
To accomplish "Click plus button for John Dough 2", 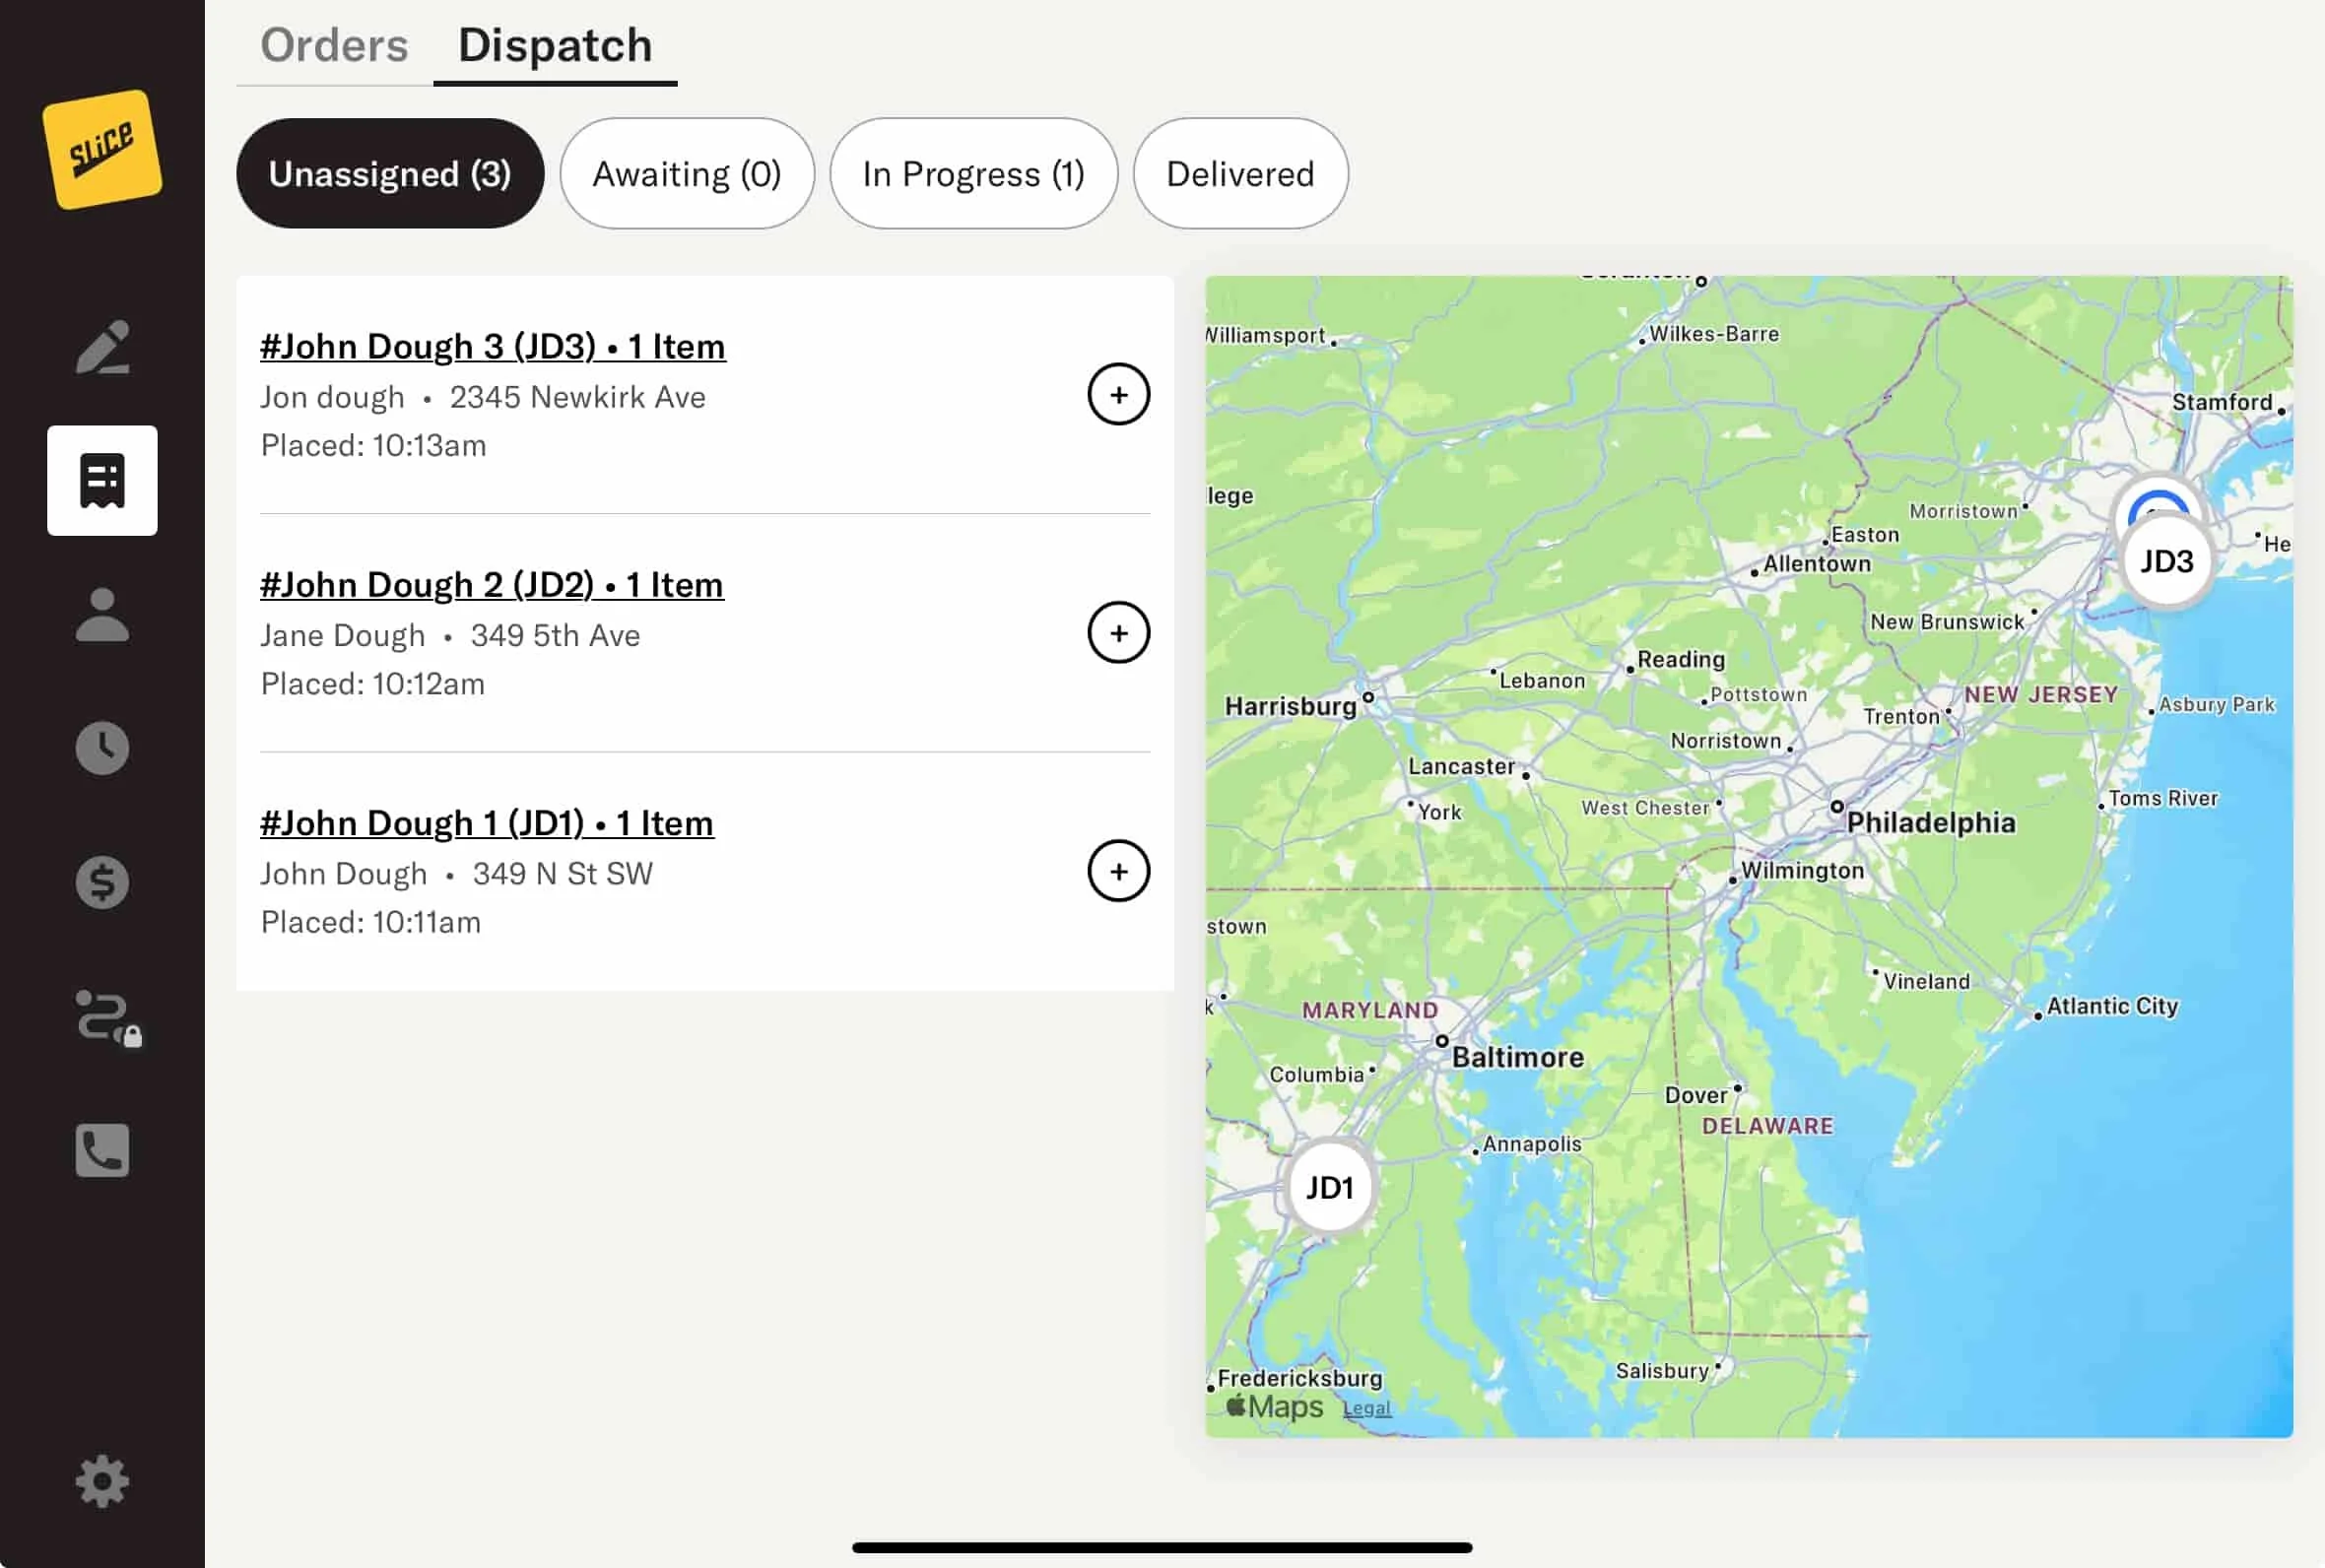I will pos(1118,632).
